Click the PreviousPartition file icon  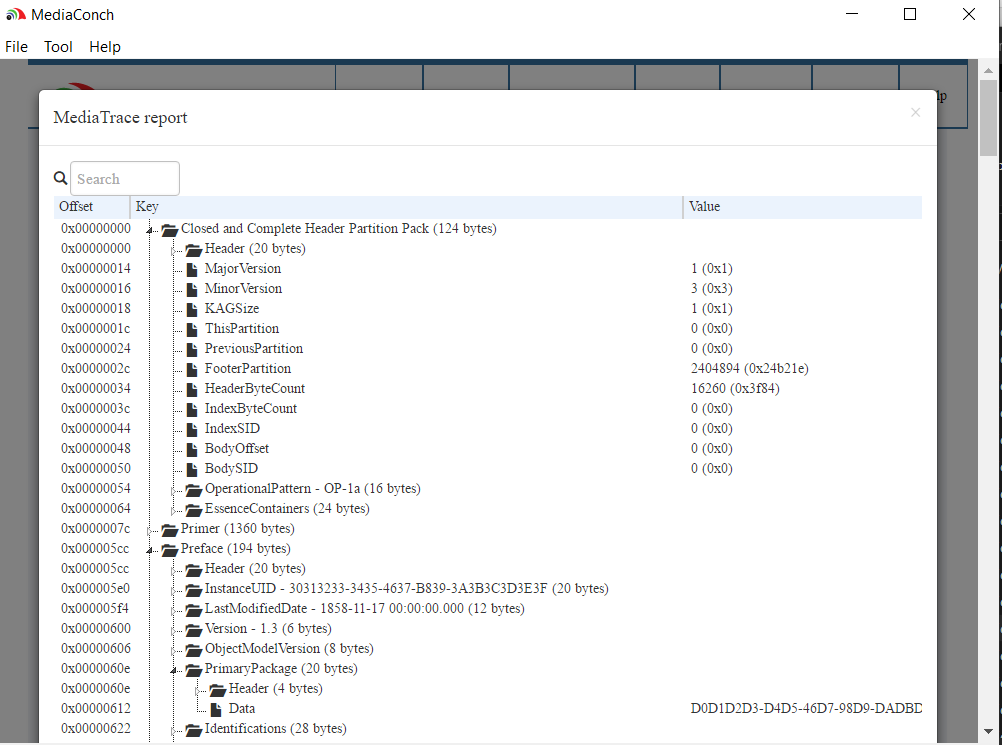pos(192,349)
